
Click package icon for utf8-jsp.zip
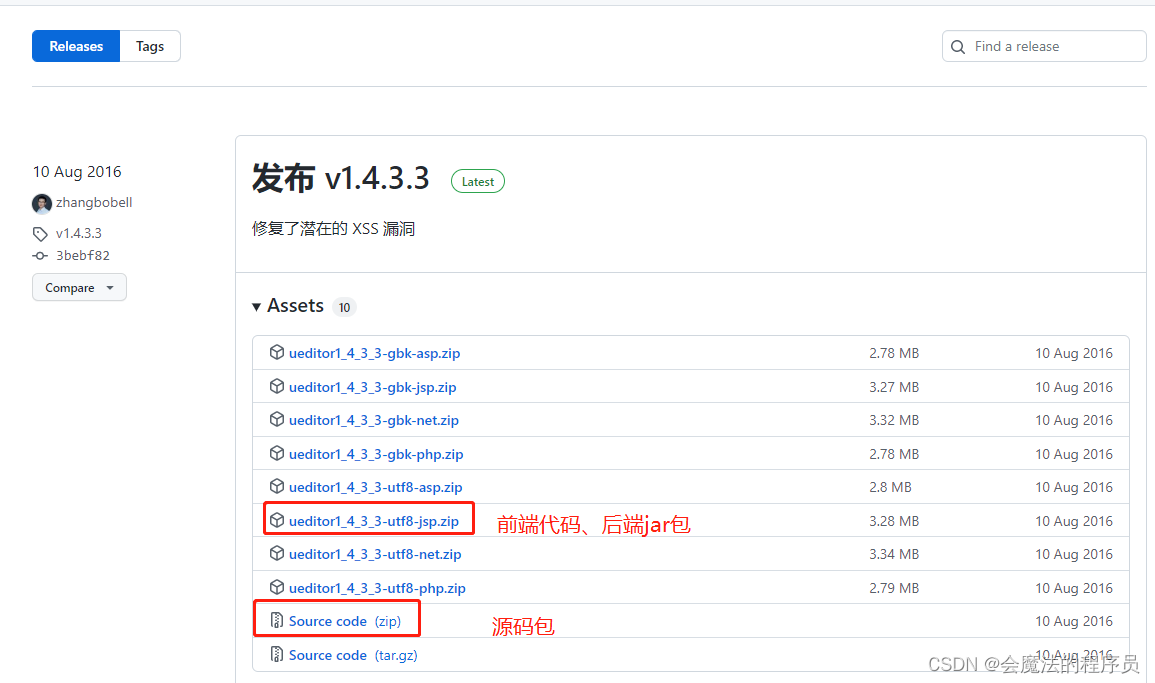[277, 520]
